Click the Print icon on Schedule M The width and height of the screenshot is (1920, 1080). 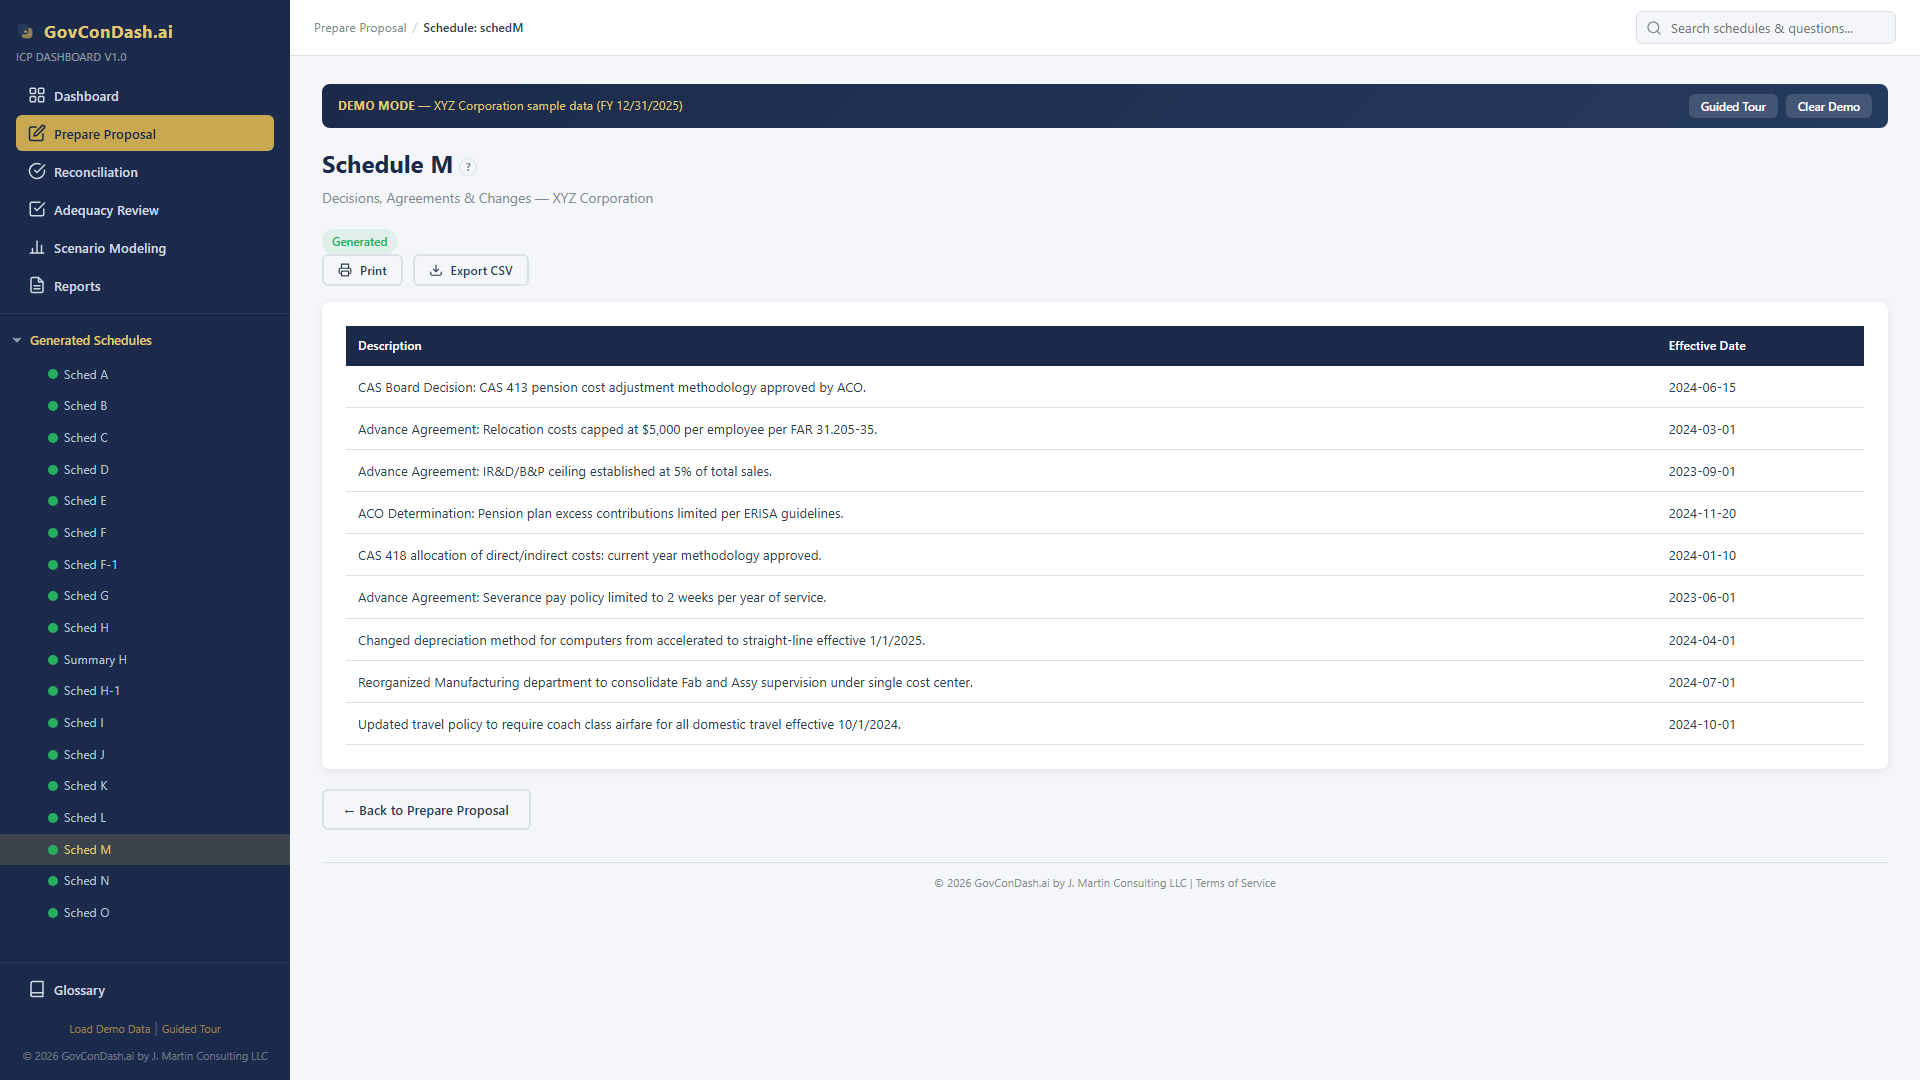pos(345,270)
